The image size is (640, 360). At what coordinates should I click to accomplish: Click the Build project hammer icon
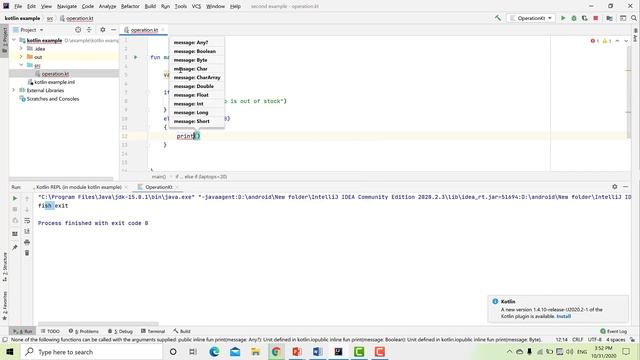pyautogui.click(x=498, y=18)
